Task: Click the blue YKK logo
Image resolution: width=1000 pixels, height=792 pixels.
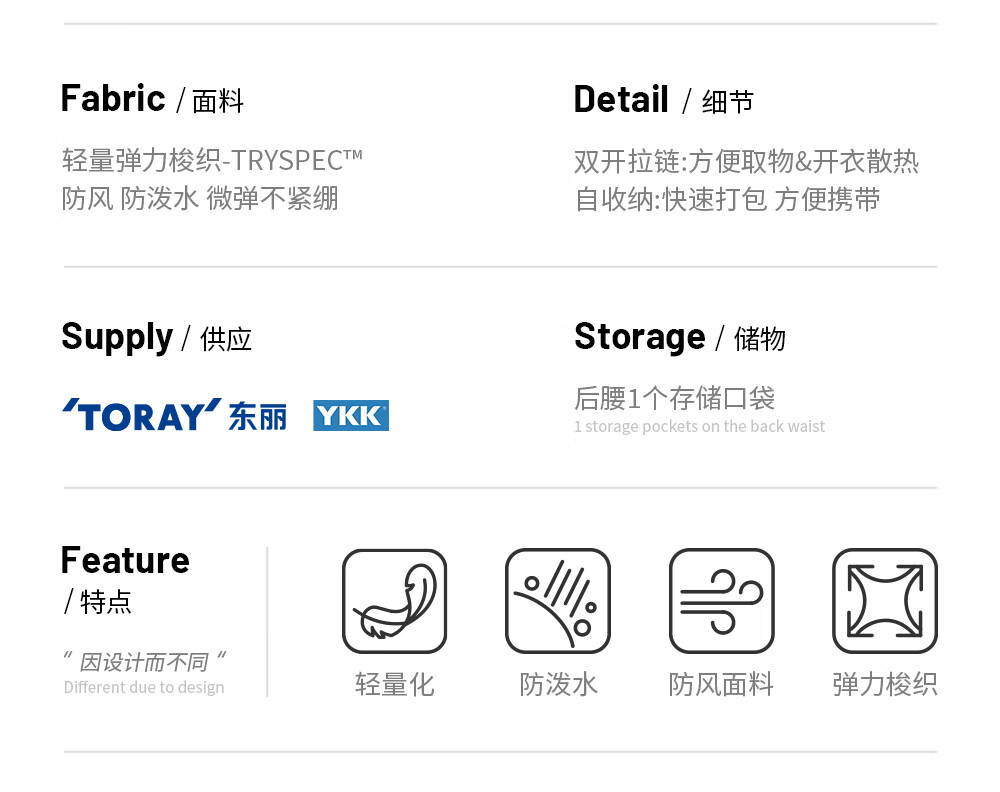Action: click(x=350, y=415)
